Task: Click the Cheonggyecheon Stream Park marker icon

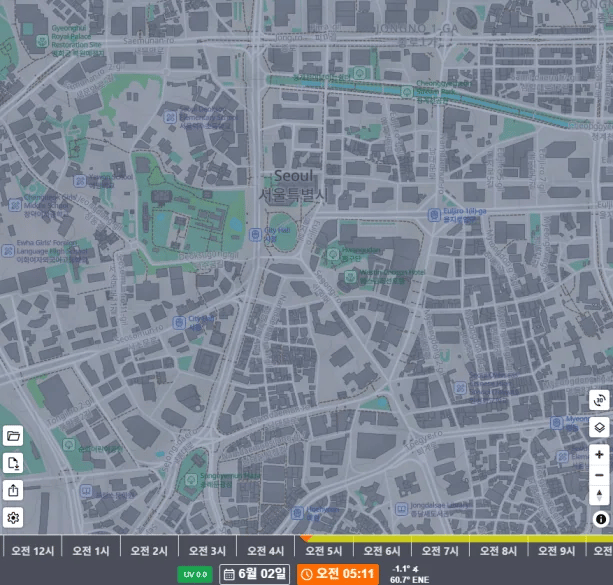Action: [x=407, y=92]
